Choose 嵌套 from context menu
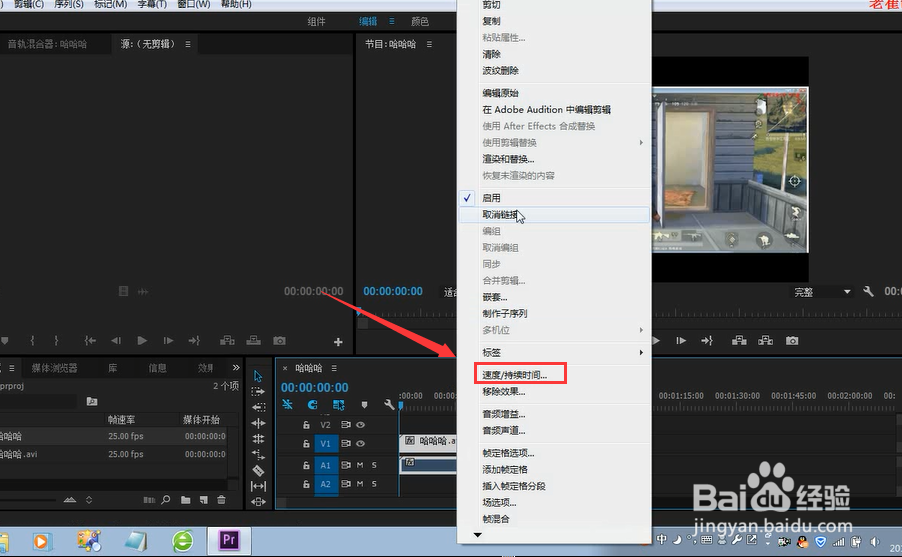The height and width of the screenshot is (557, 902). (495, 297)
